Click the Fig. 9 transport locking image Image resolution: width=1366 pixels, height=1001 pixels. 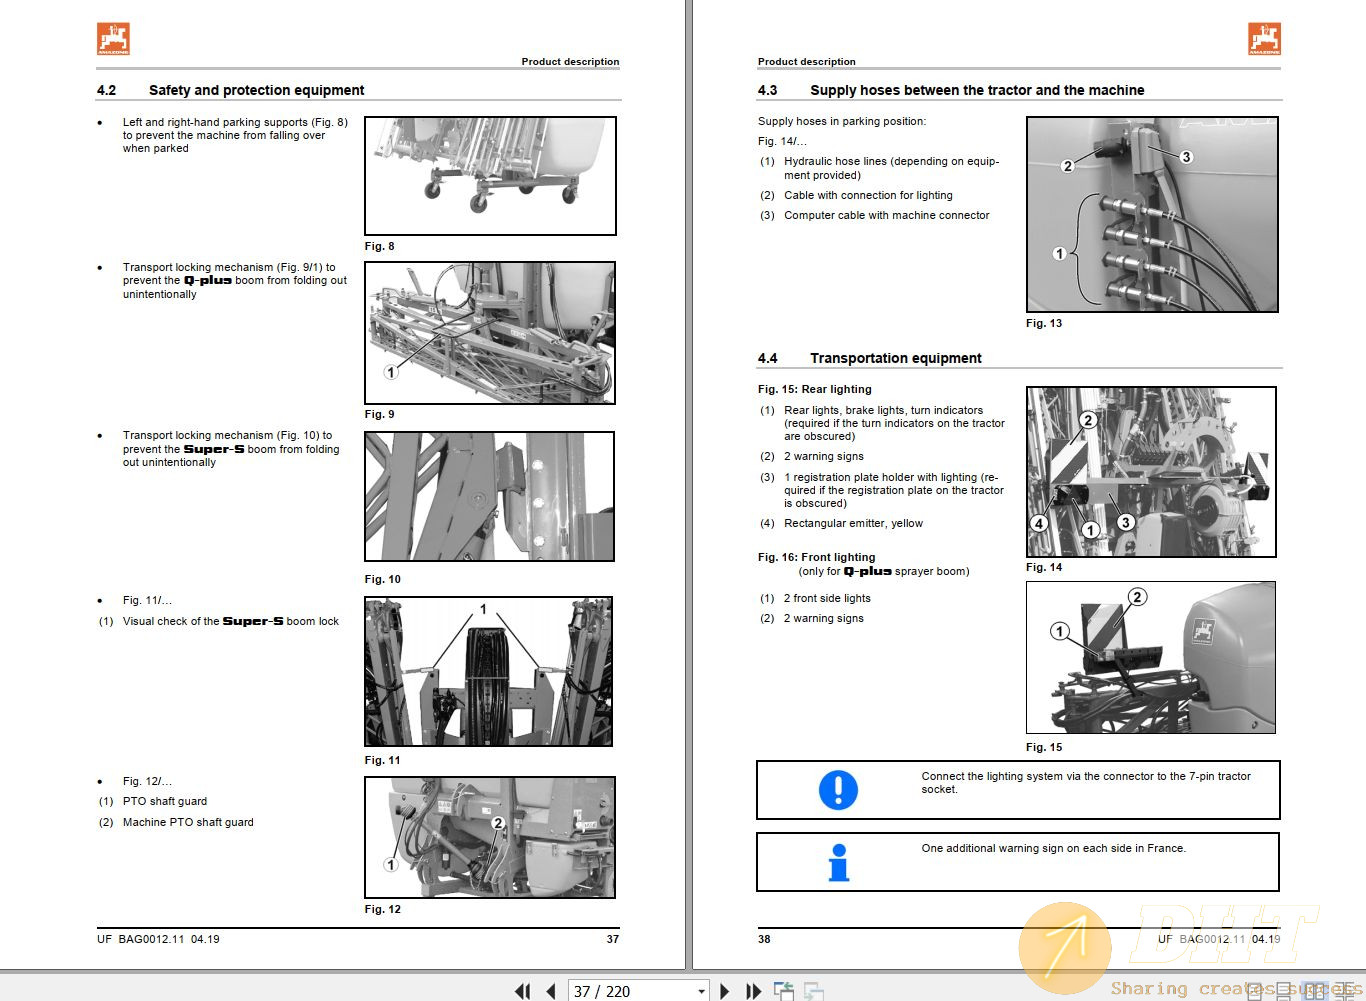pyautogui.click(x=490, y=333)
